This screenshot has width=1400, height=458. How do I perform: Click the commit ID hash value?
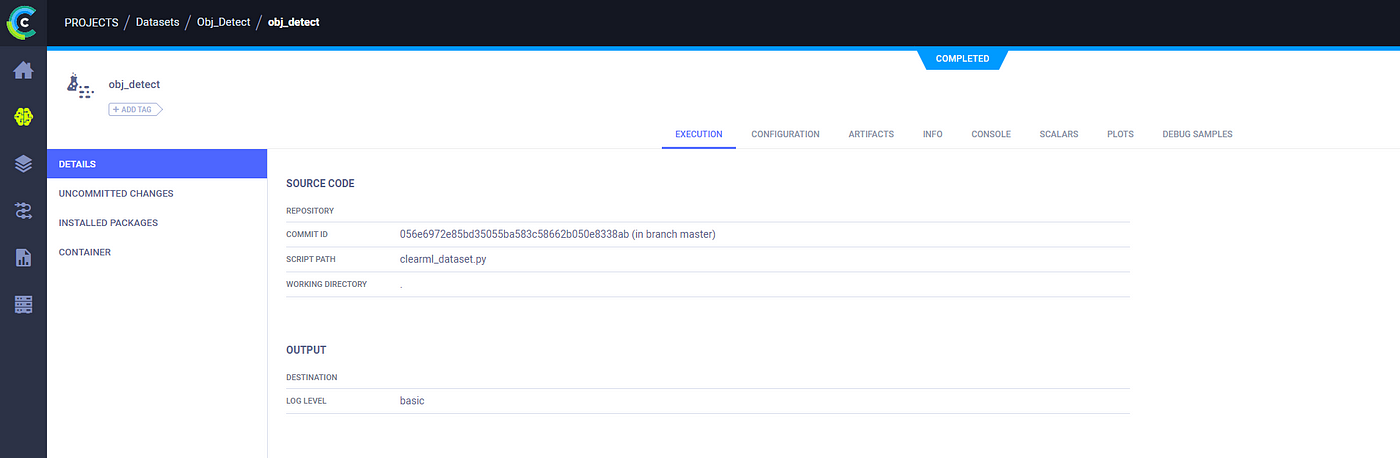tap(514, 234)
